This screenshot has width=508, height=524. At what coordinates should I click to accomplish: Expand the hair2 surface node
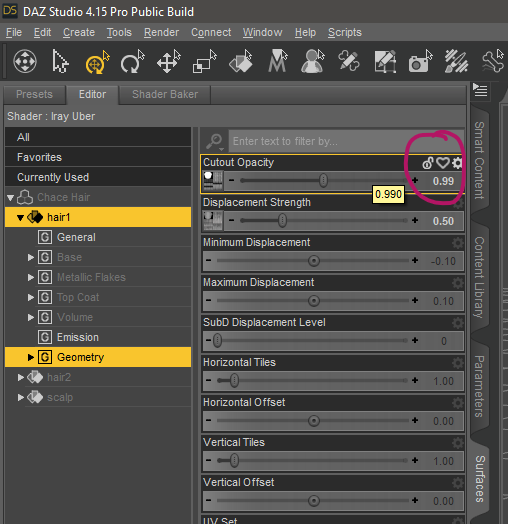[x=21, y=378]
